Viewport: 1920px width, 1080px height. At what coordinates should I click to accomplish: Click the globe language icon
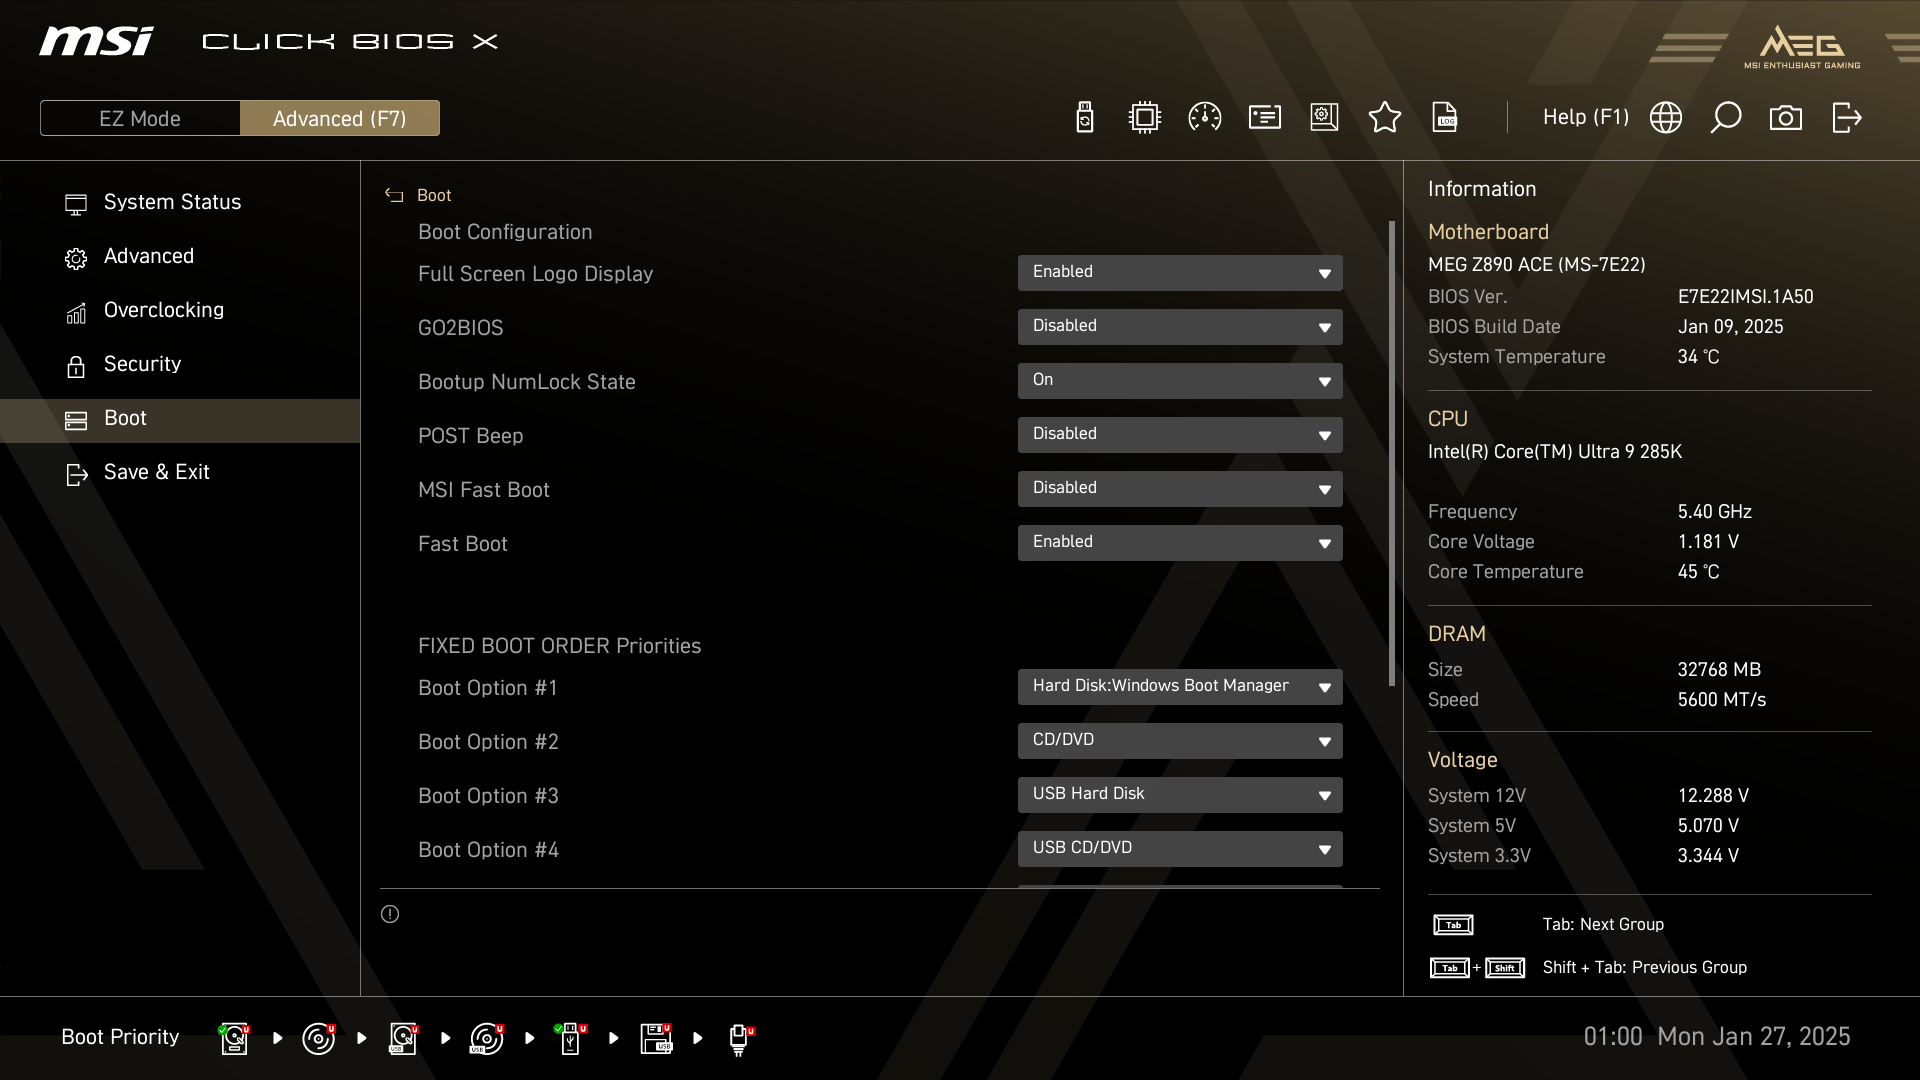click(1665, 118)
